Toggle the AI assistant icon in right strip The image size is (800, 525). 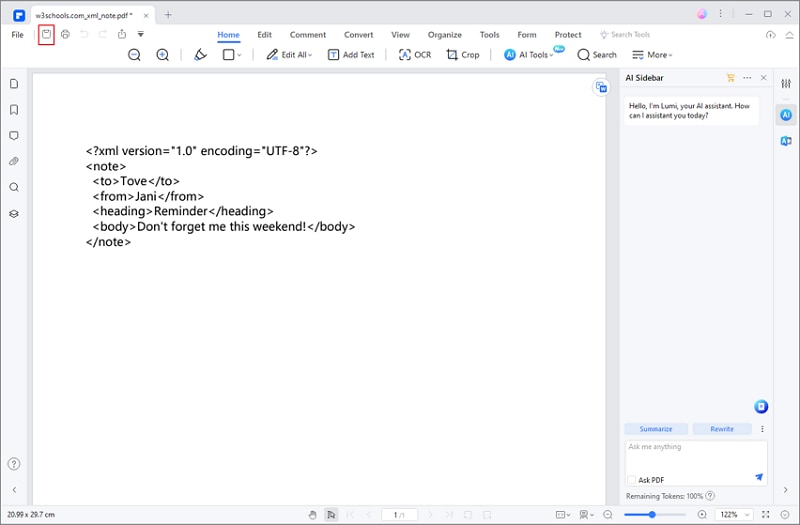(x=786, y=115)
